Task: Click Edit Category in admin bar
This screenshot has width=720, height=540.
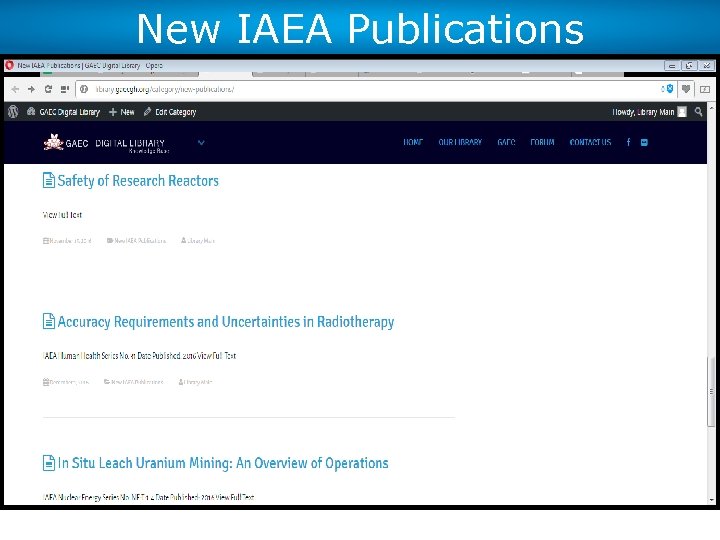Action: pyautogui.click(x=170, y=112)
